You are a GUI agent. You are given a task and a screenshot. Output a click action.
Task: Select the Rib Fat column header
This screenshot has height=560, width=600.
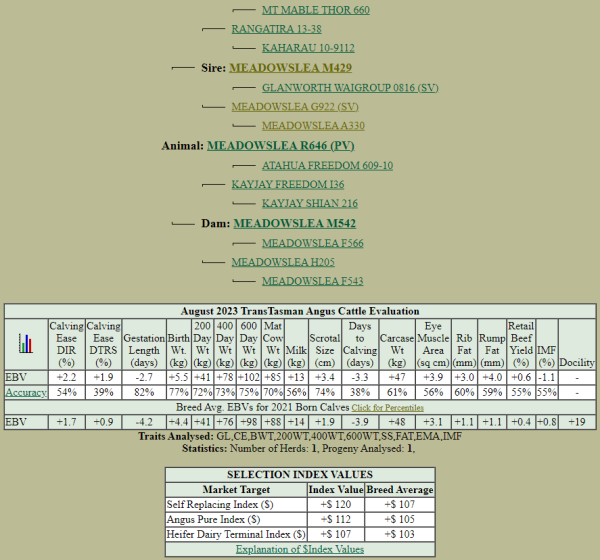[x=464, y=344]
